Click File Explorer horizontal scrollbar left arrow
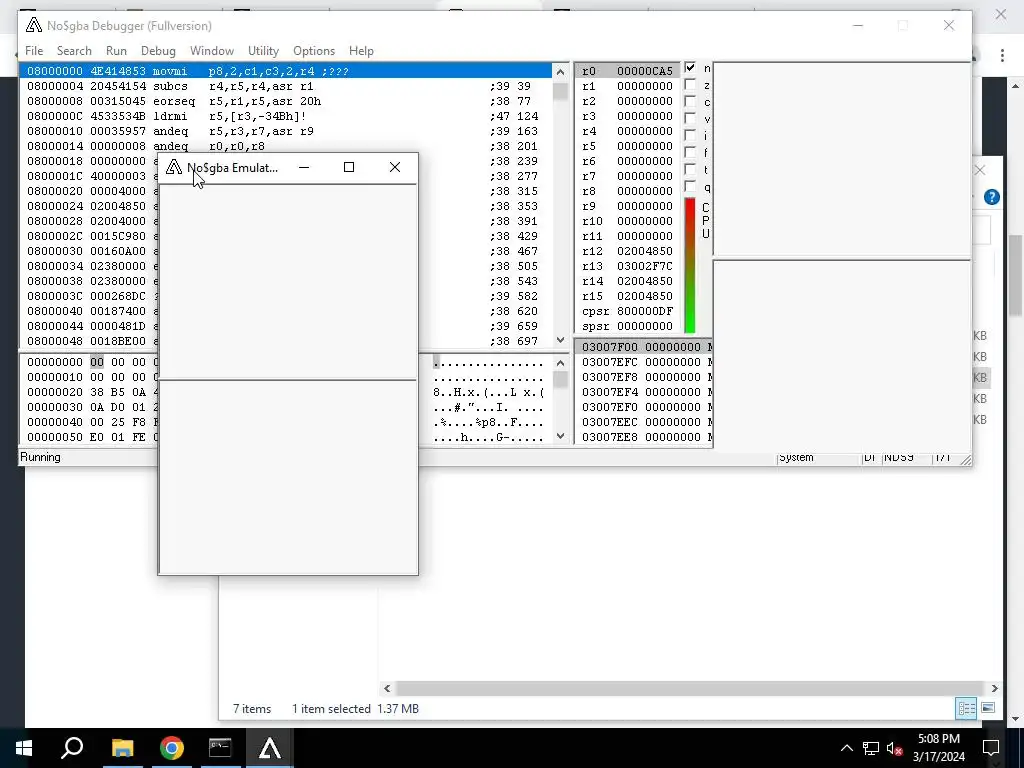This screenshot has width=1024, height=768. click(x=387, y=688)
